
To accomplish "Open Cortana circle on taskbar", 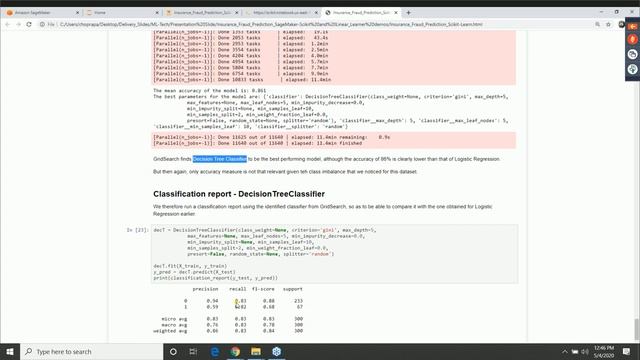I will (x=173, y=351).
